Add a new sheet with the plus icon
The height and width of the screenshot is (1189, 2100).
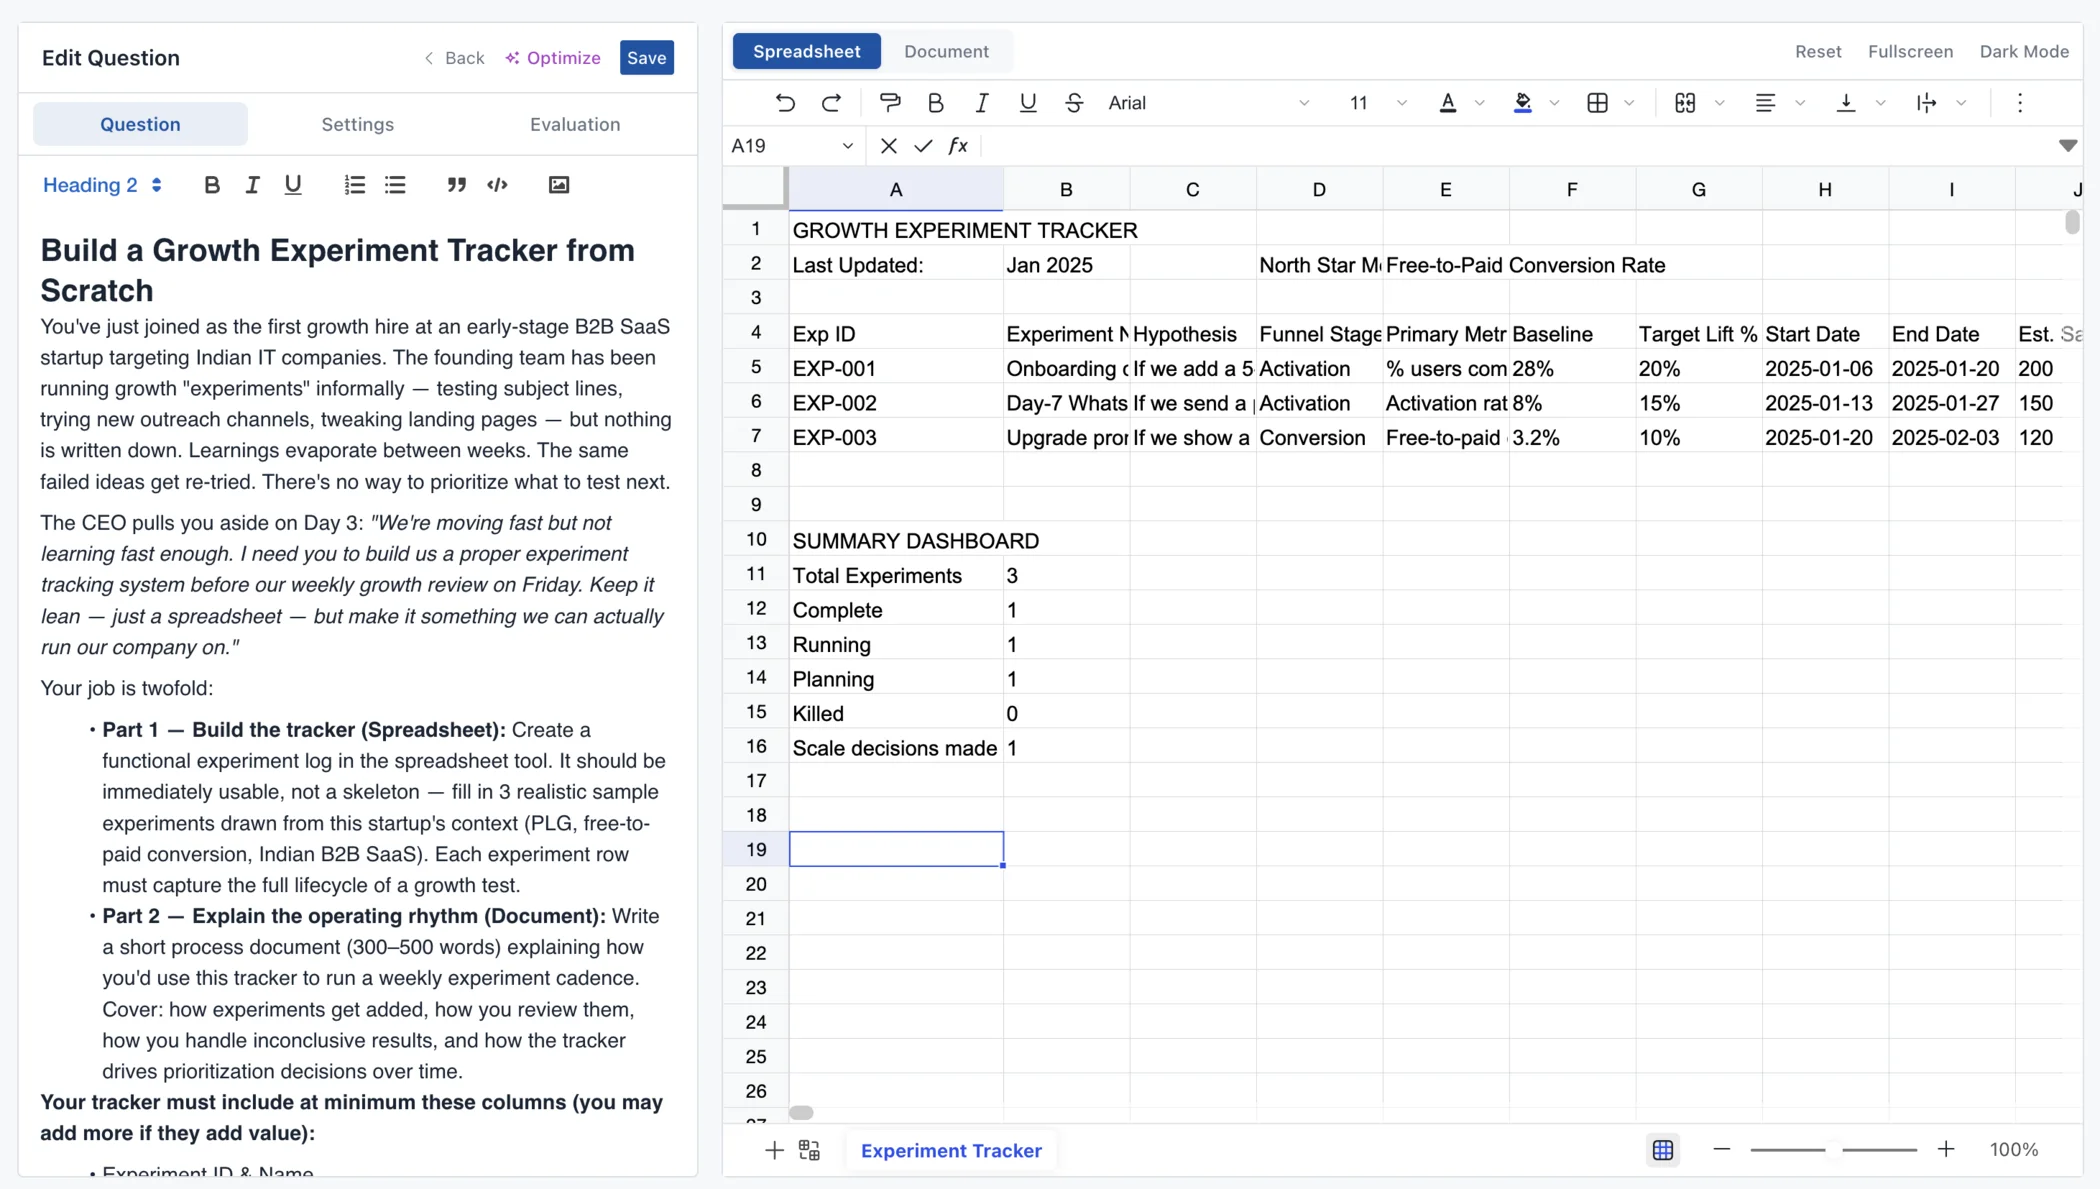click(774, 1150)
